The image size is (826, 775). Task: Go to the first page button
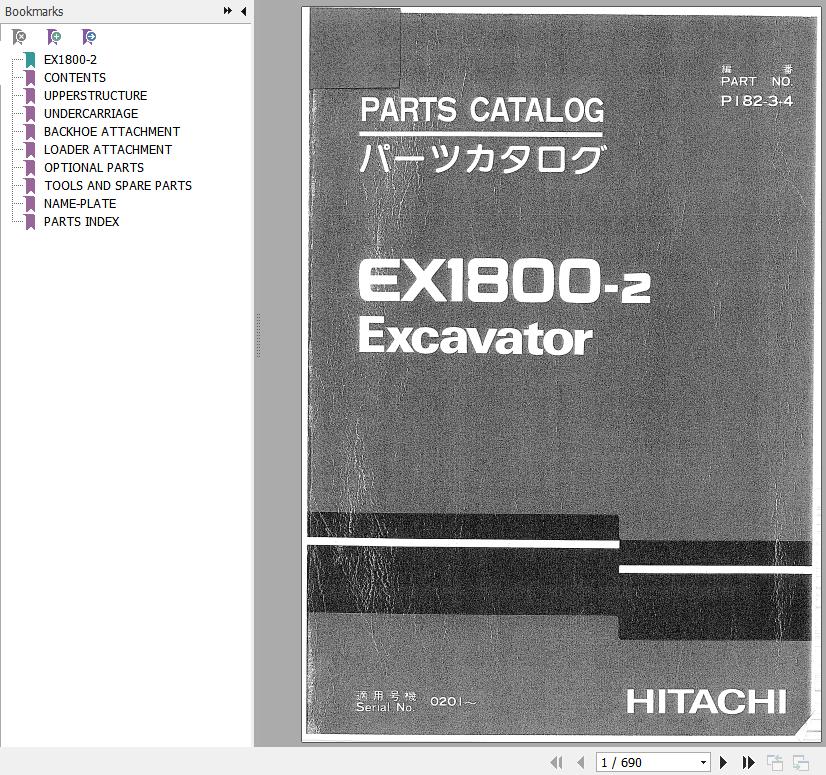(556, 762)
